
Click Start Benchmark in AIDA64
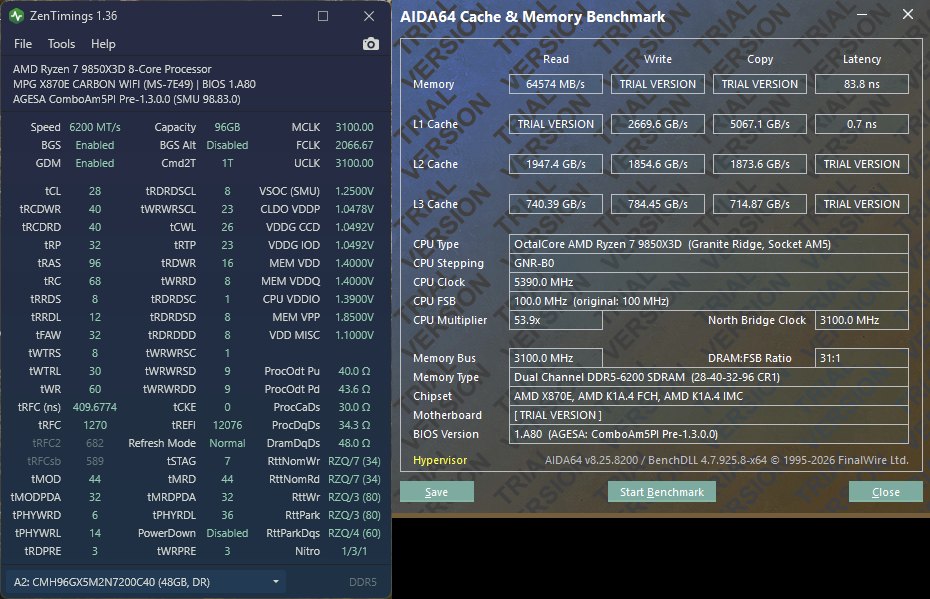click(661, 492)
